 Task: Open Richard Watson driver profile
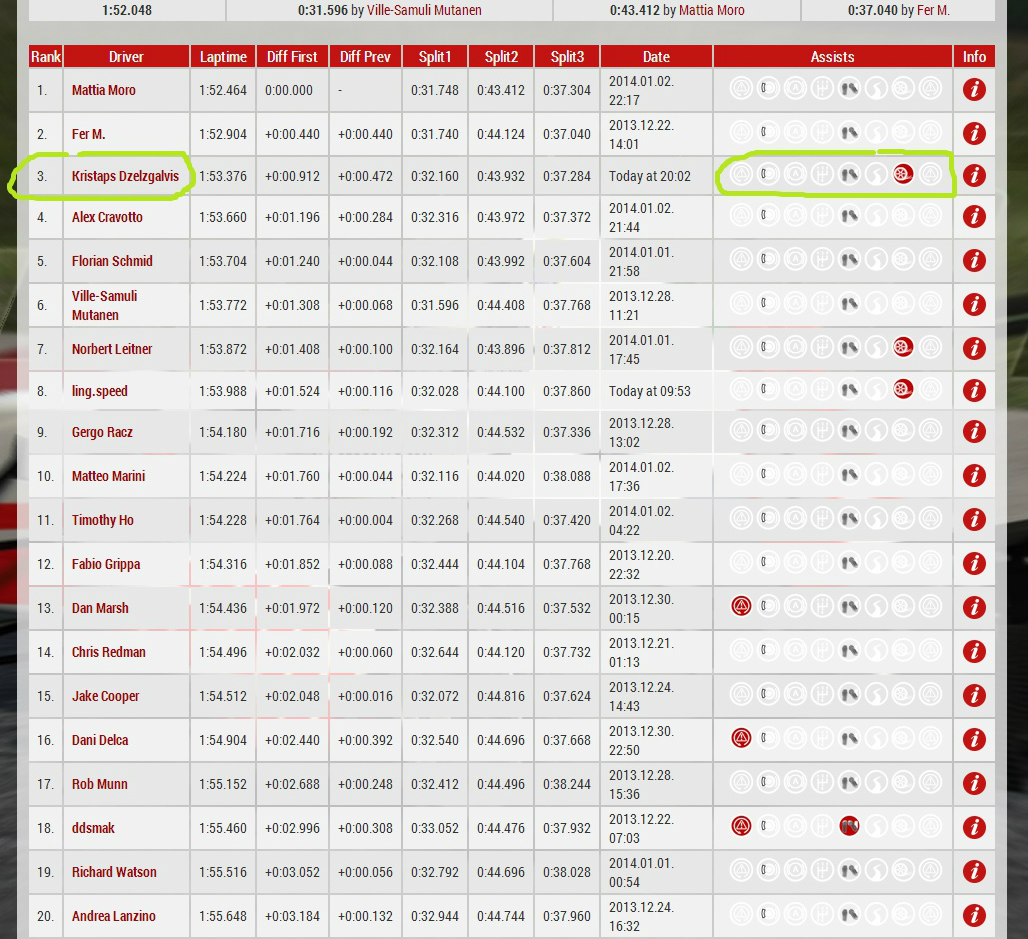point(114,871)
